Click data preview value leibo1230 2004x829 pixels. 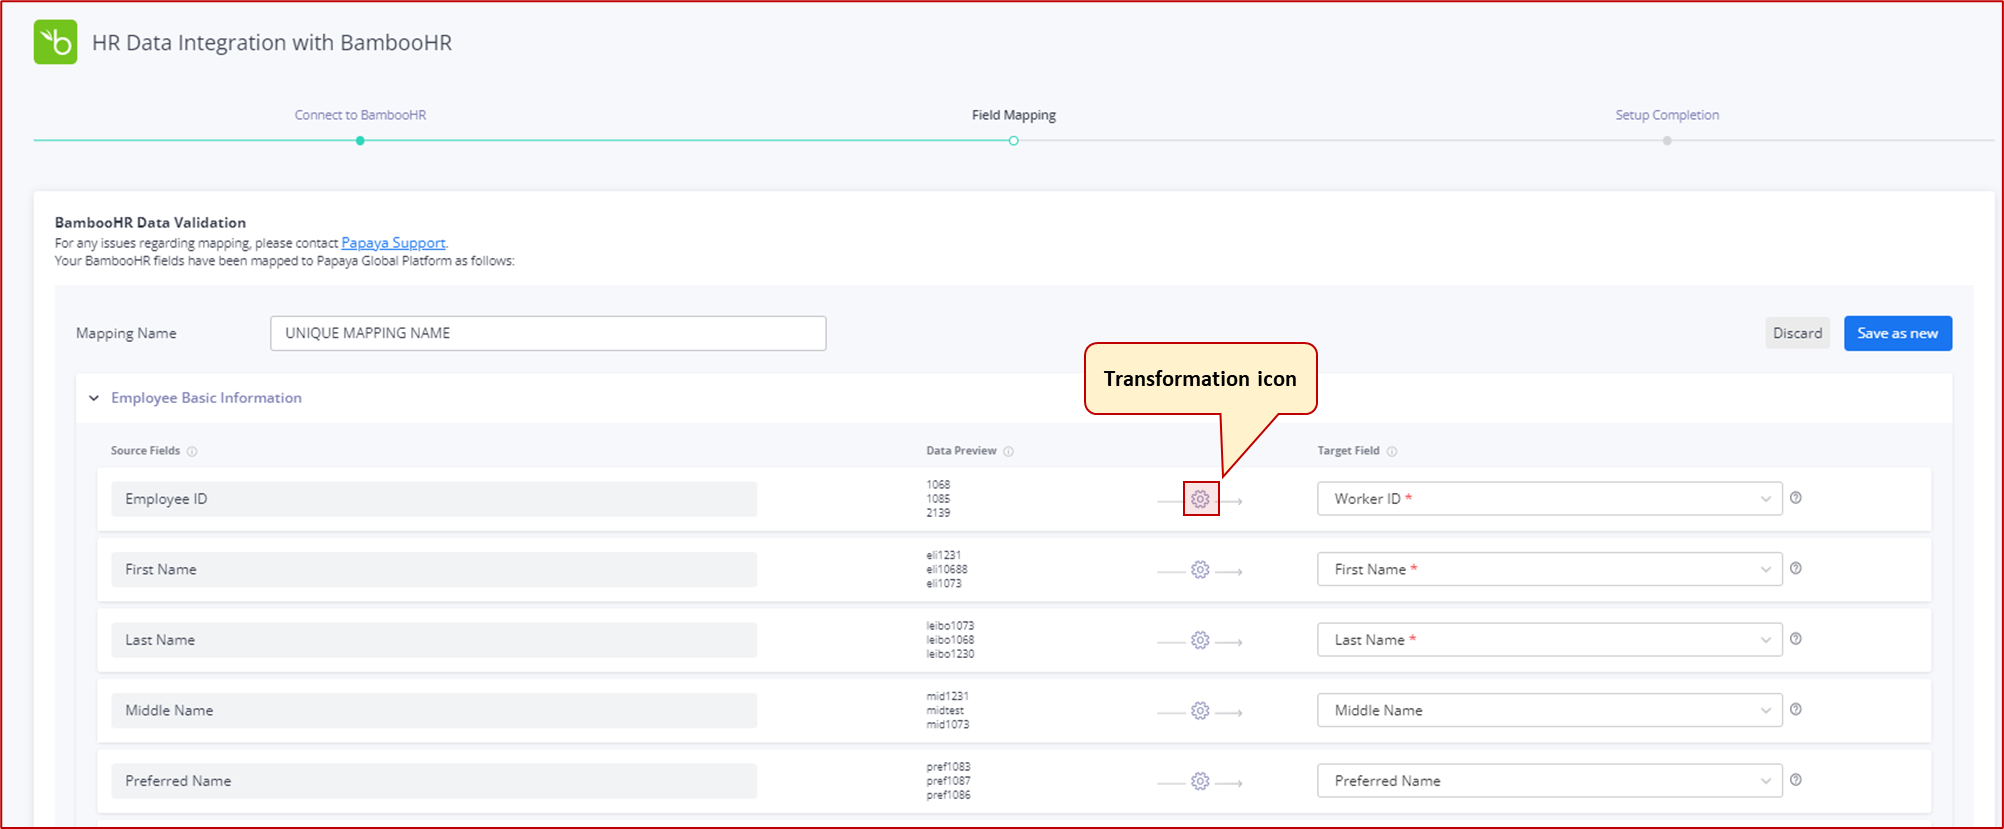pyautogui.click(x=950, y=654)
